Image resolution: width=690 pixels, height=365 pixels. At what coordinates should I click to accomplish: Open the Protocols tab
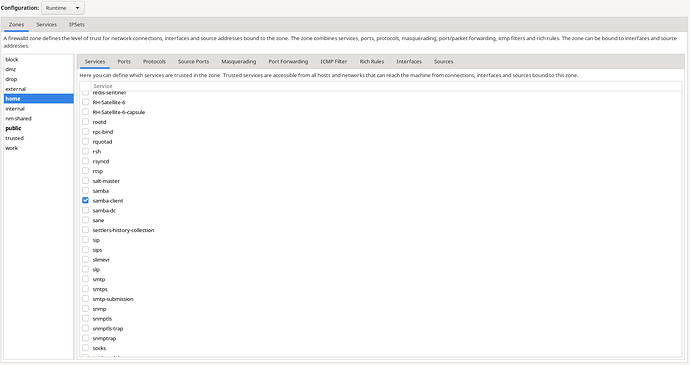(x=154, y=62)
